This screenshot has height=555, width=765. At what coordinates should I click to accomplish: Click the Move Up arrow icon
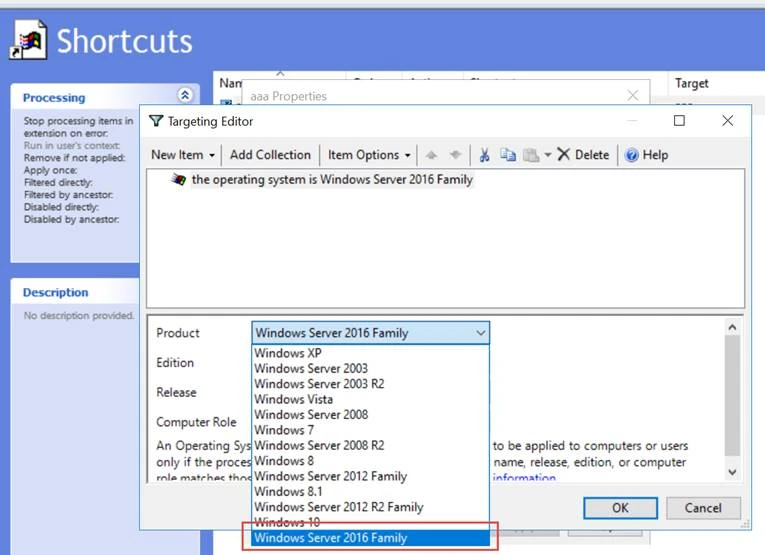[432, 155]
